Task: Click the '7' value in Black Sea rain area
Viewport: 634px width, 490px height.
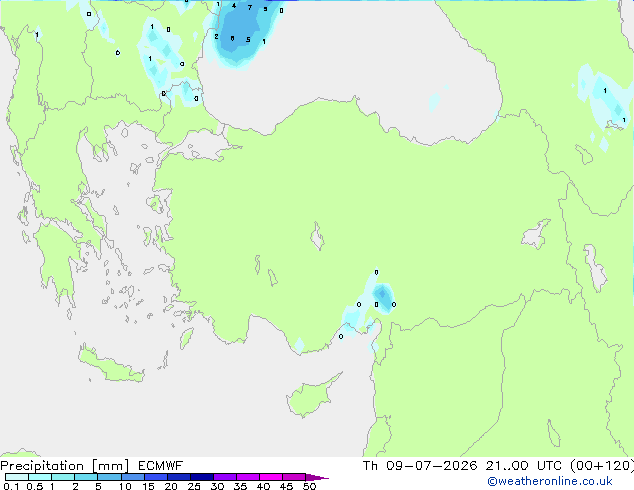Action: tap(249, 8)
